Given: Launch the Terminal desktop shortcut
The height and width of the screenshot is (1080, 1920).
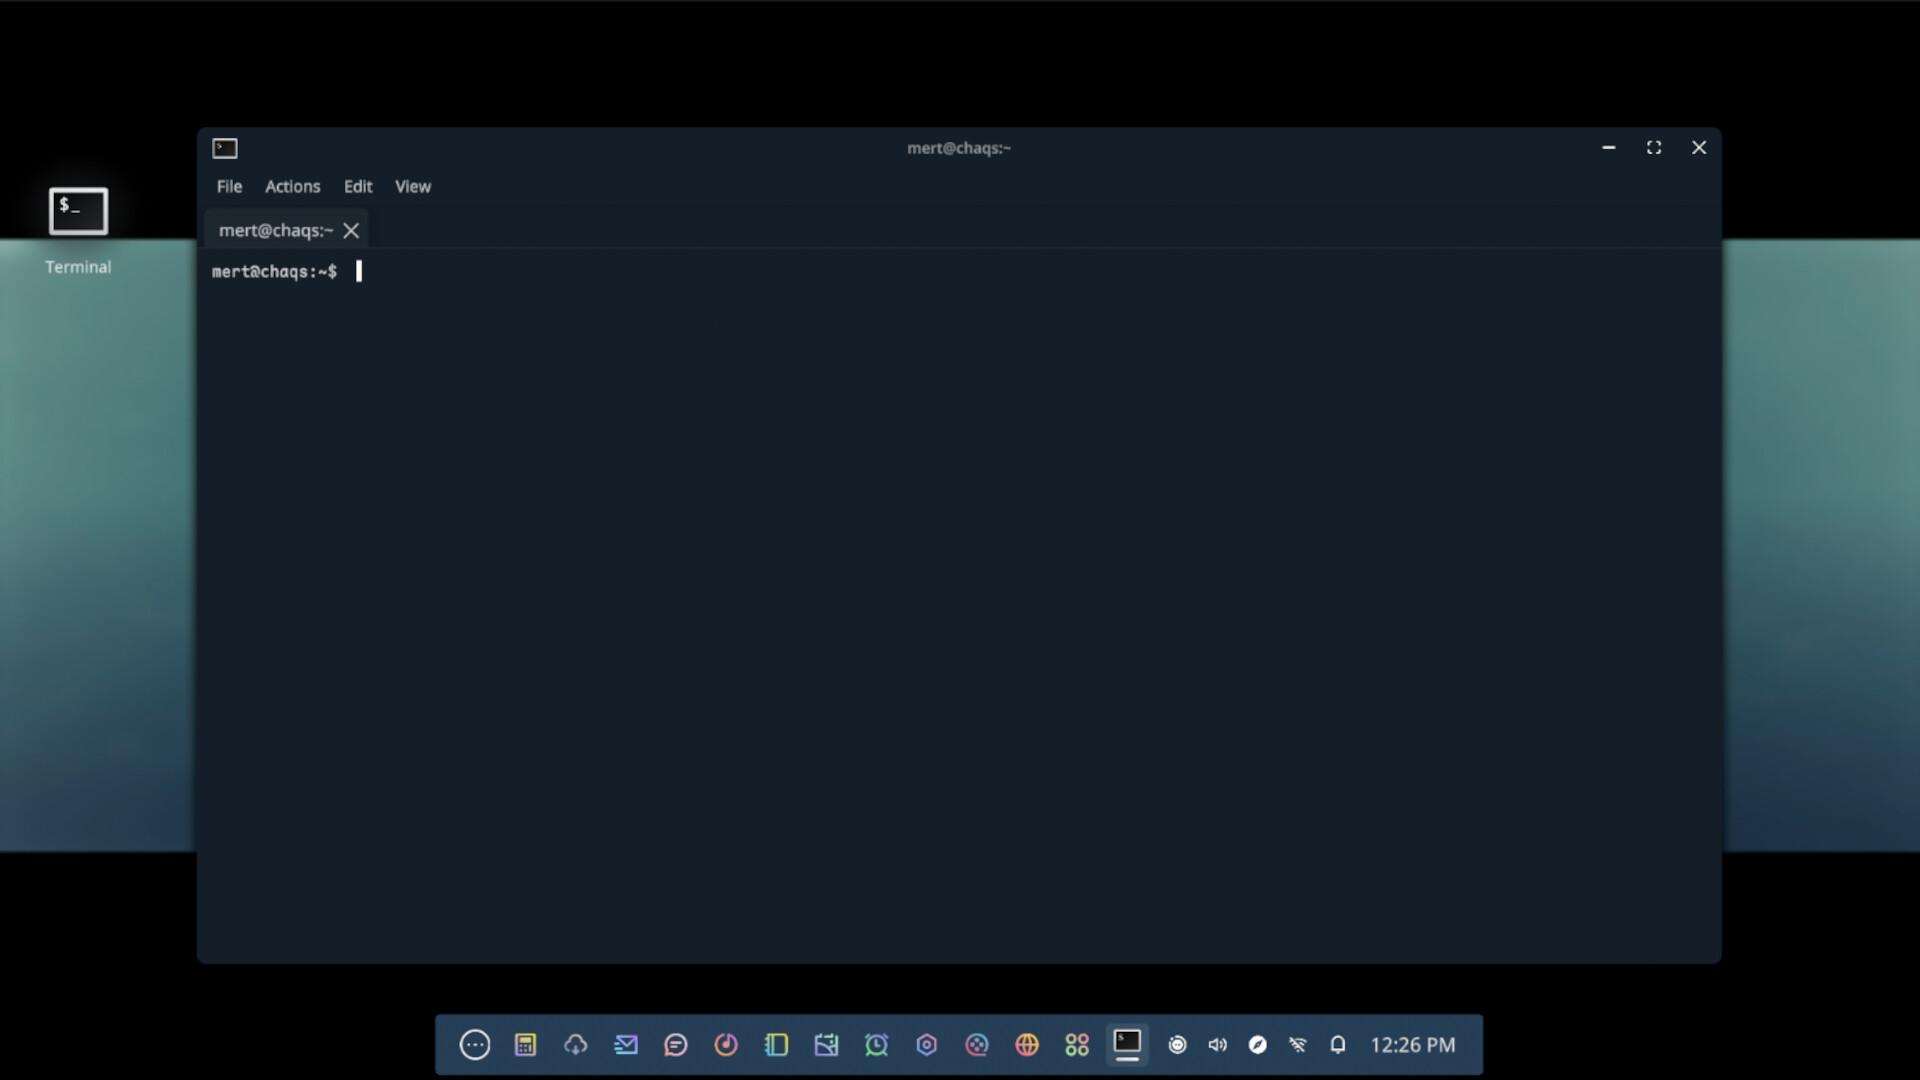Looking at the screenshot, I should point(78,211).
